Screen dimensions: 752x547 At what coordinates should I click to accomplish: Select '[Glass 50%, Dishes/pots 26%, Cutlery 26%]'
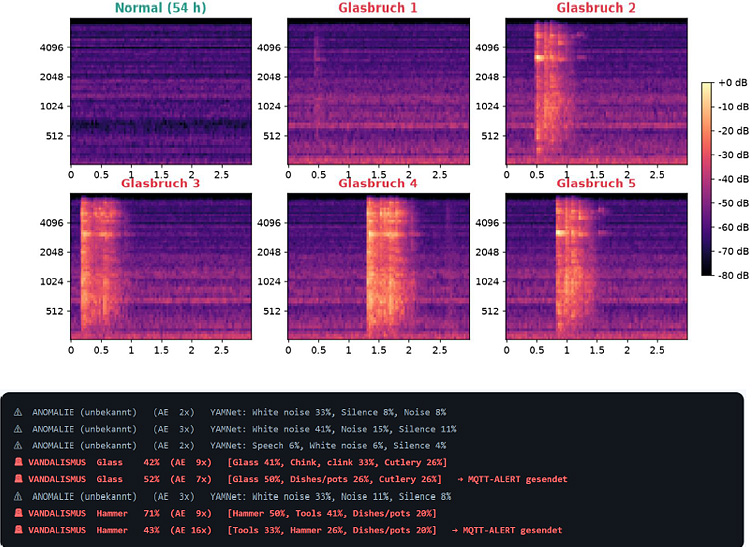pyautogui.click(x=335, y=479)
